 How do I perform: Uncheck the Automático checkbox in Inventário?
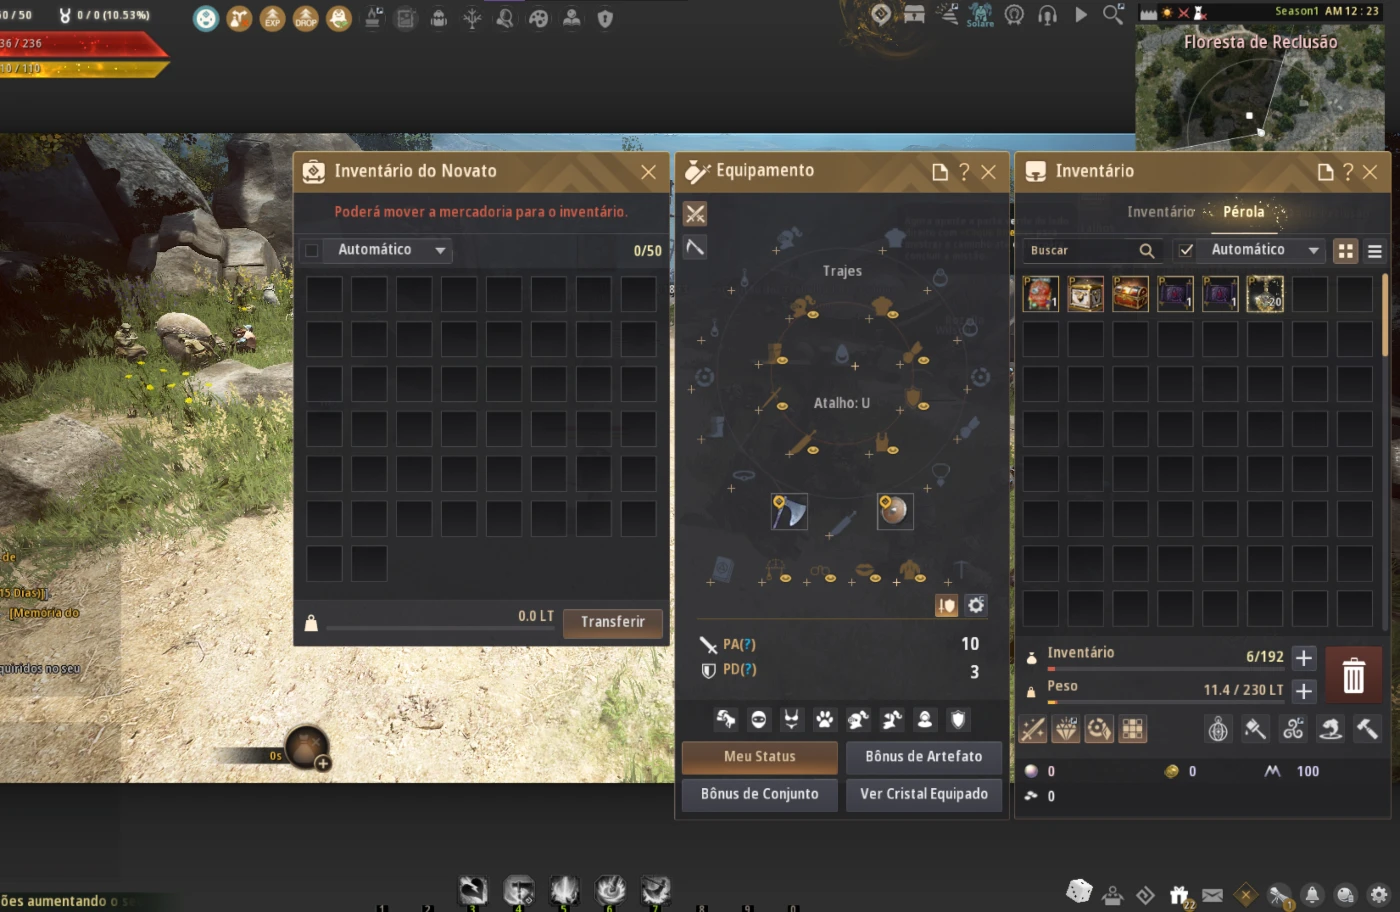click(x=1186, y=250)
